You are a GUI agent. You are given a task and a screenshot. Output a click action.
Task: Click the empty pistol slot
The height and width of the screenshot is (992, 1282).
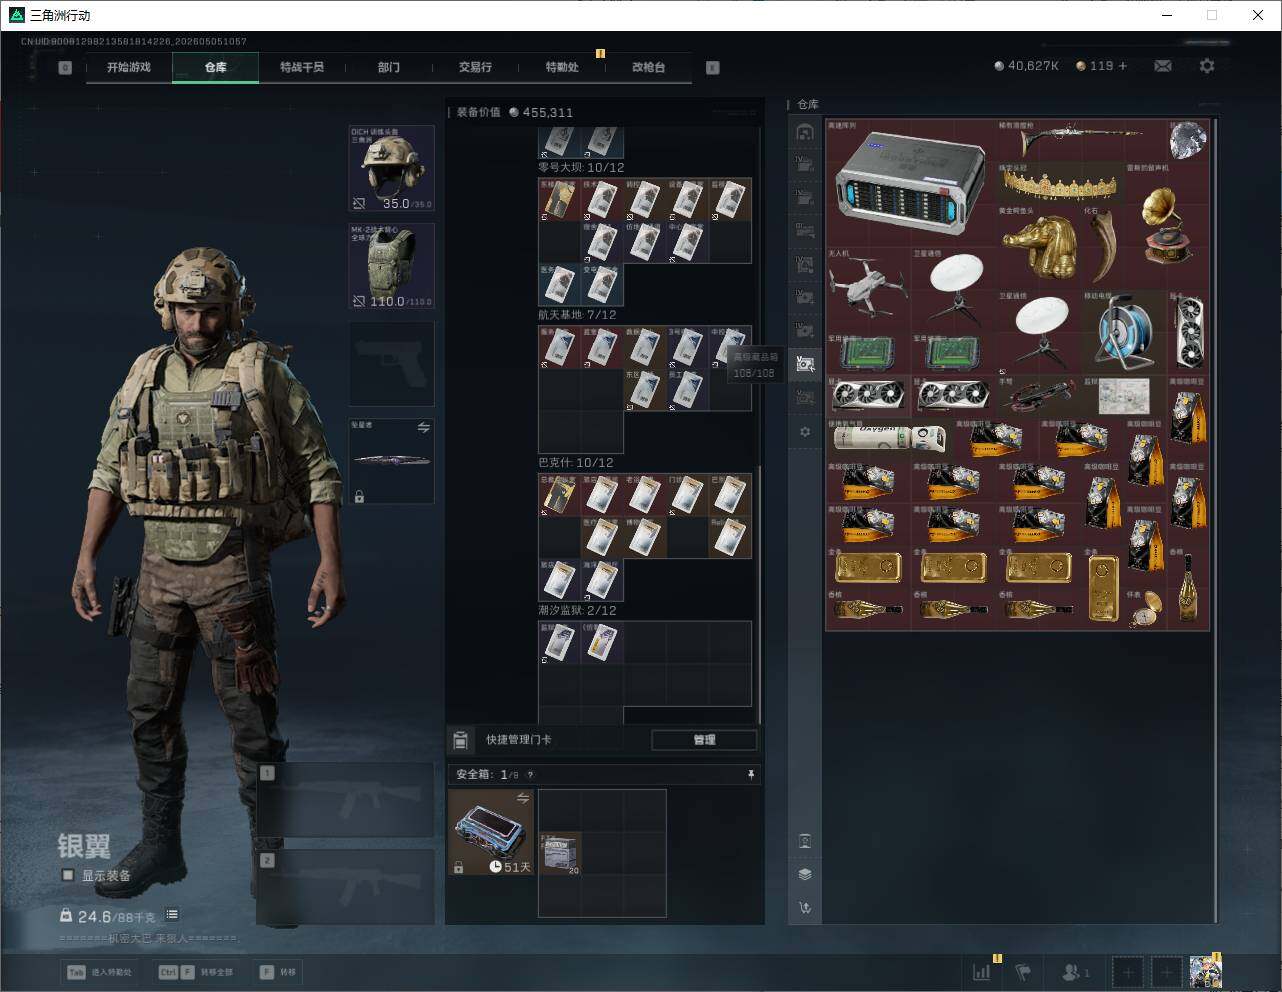point(391,364)
